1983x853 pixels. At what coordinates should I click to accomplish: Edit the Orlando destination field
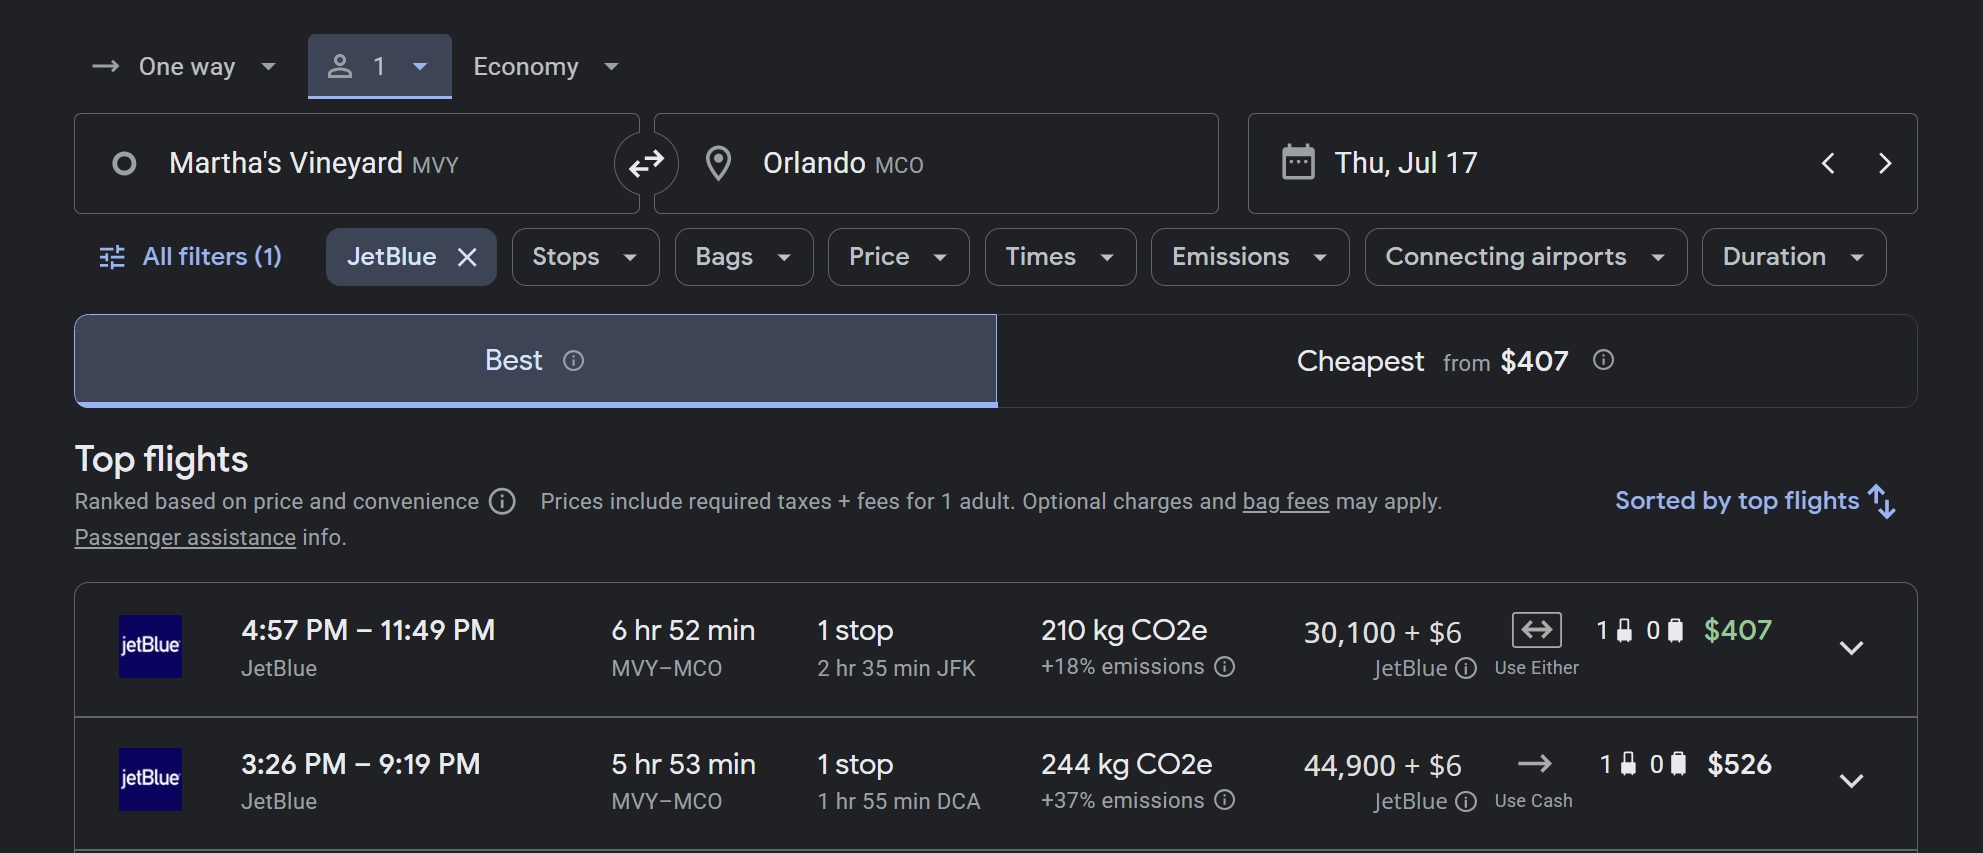coord(936,163)
